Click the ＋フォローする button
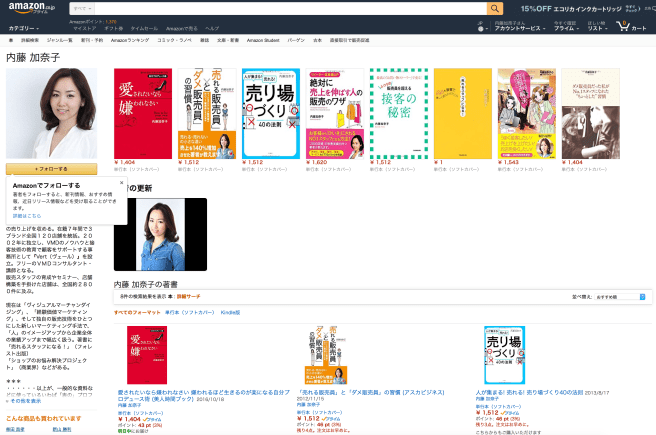The image size is (656, 435). tap(51, 169)
